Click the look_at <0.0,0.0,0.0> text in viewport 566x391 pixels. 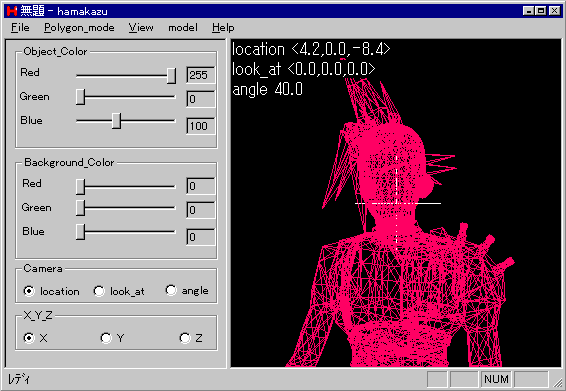click(x=304, y=69)
